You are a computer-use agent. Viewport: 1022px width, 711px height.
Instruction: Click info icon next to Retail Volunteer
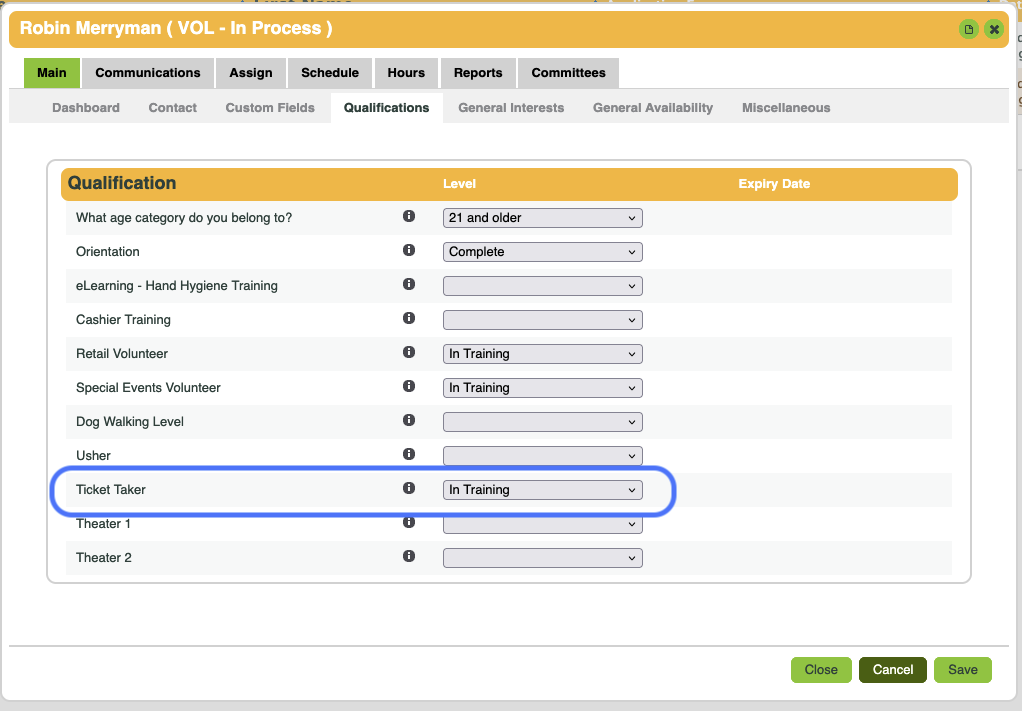[408, 352]
